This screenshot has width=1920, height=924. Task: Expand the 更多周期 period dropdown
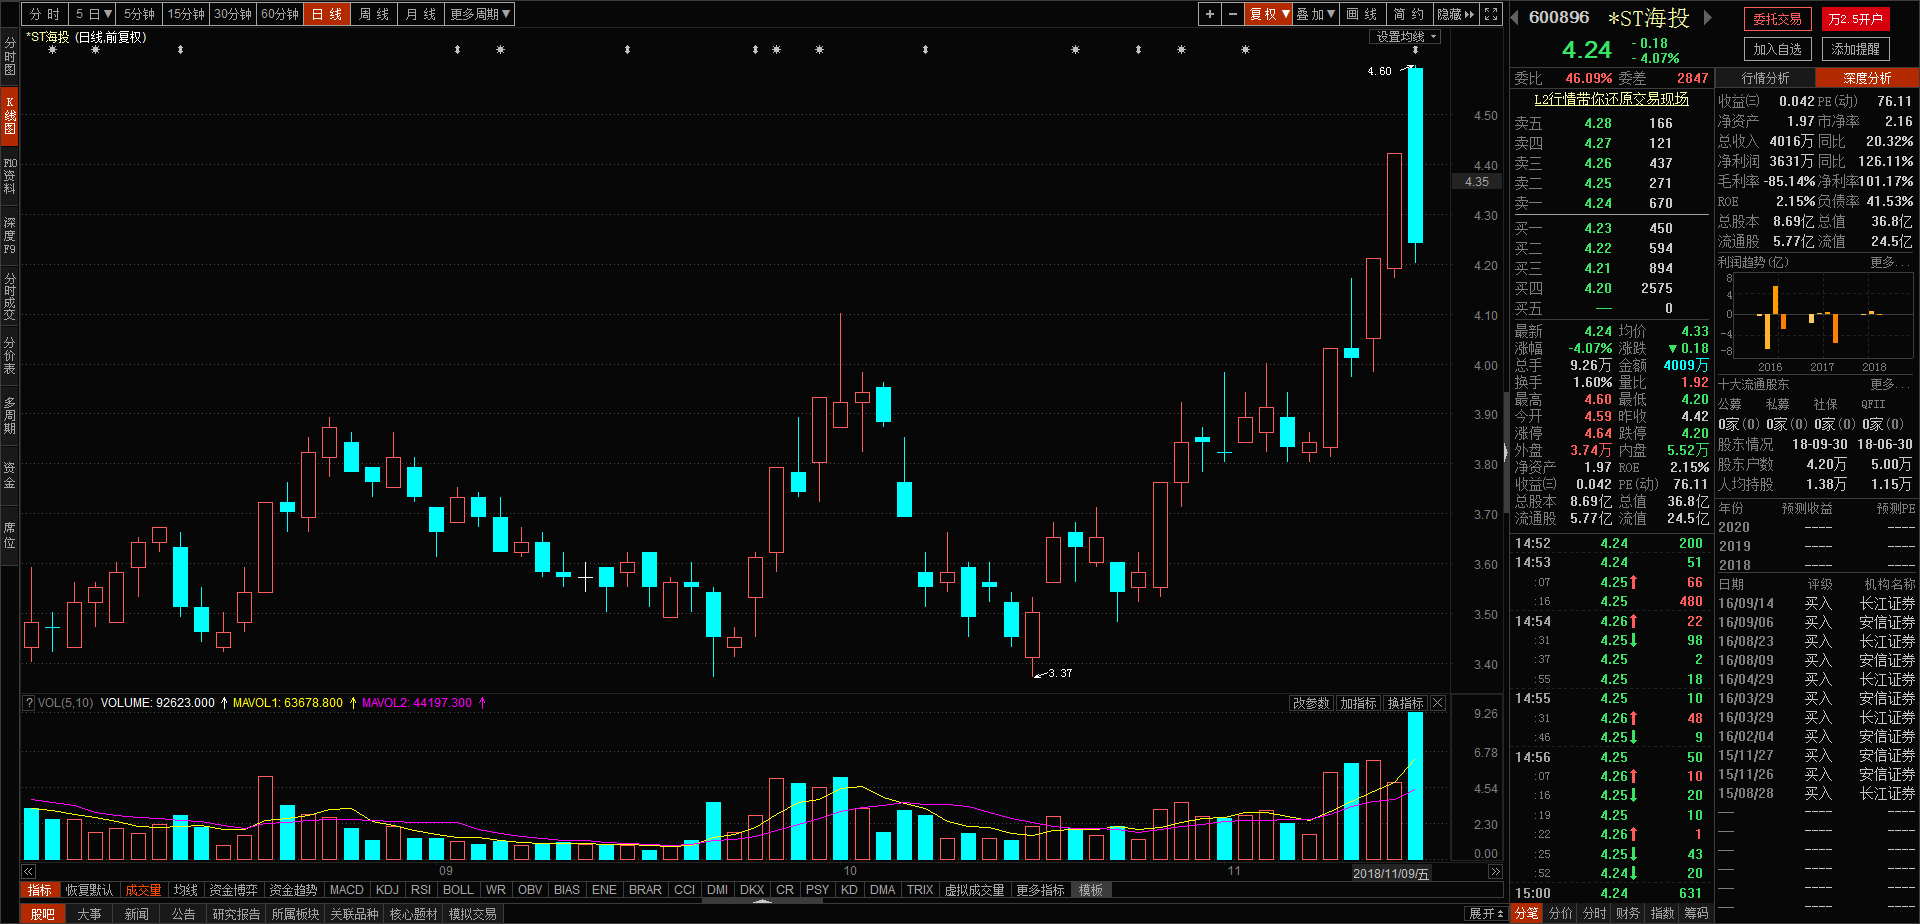(480, 14)
